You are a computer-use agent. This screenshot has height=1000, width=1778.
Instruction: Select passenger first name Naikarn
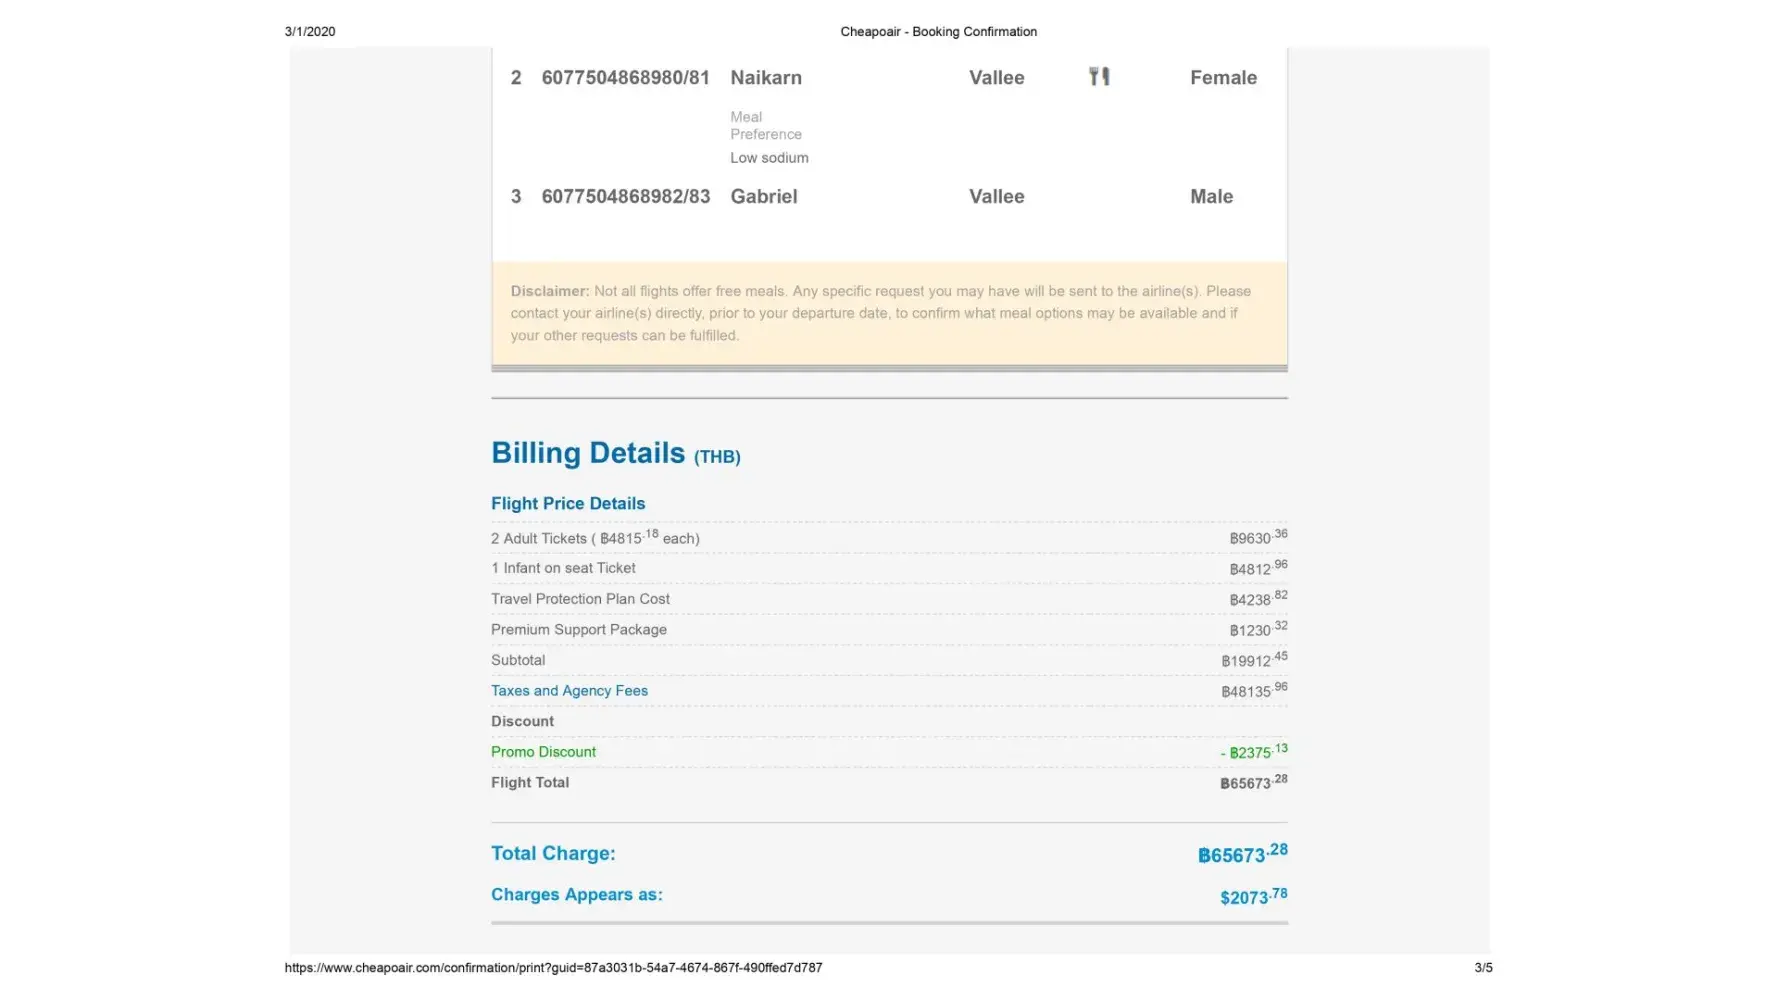[766, 78]
